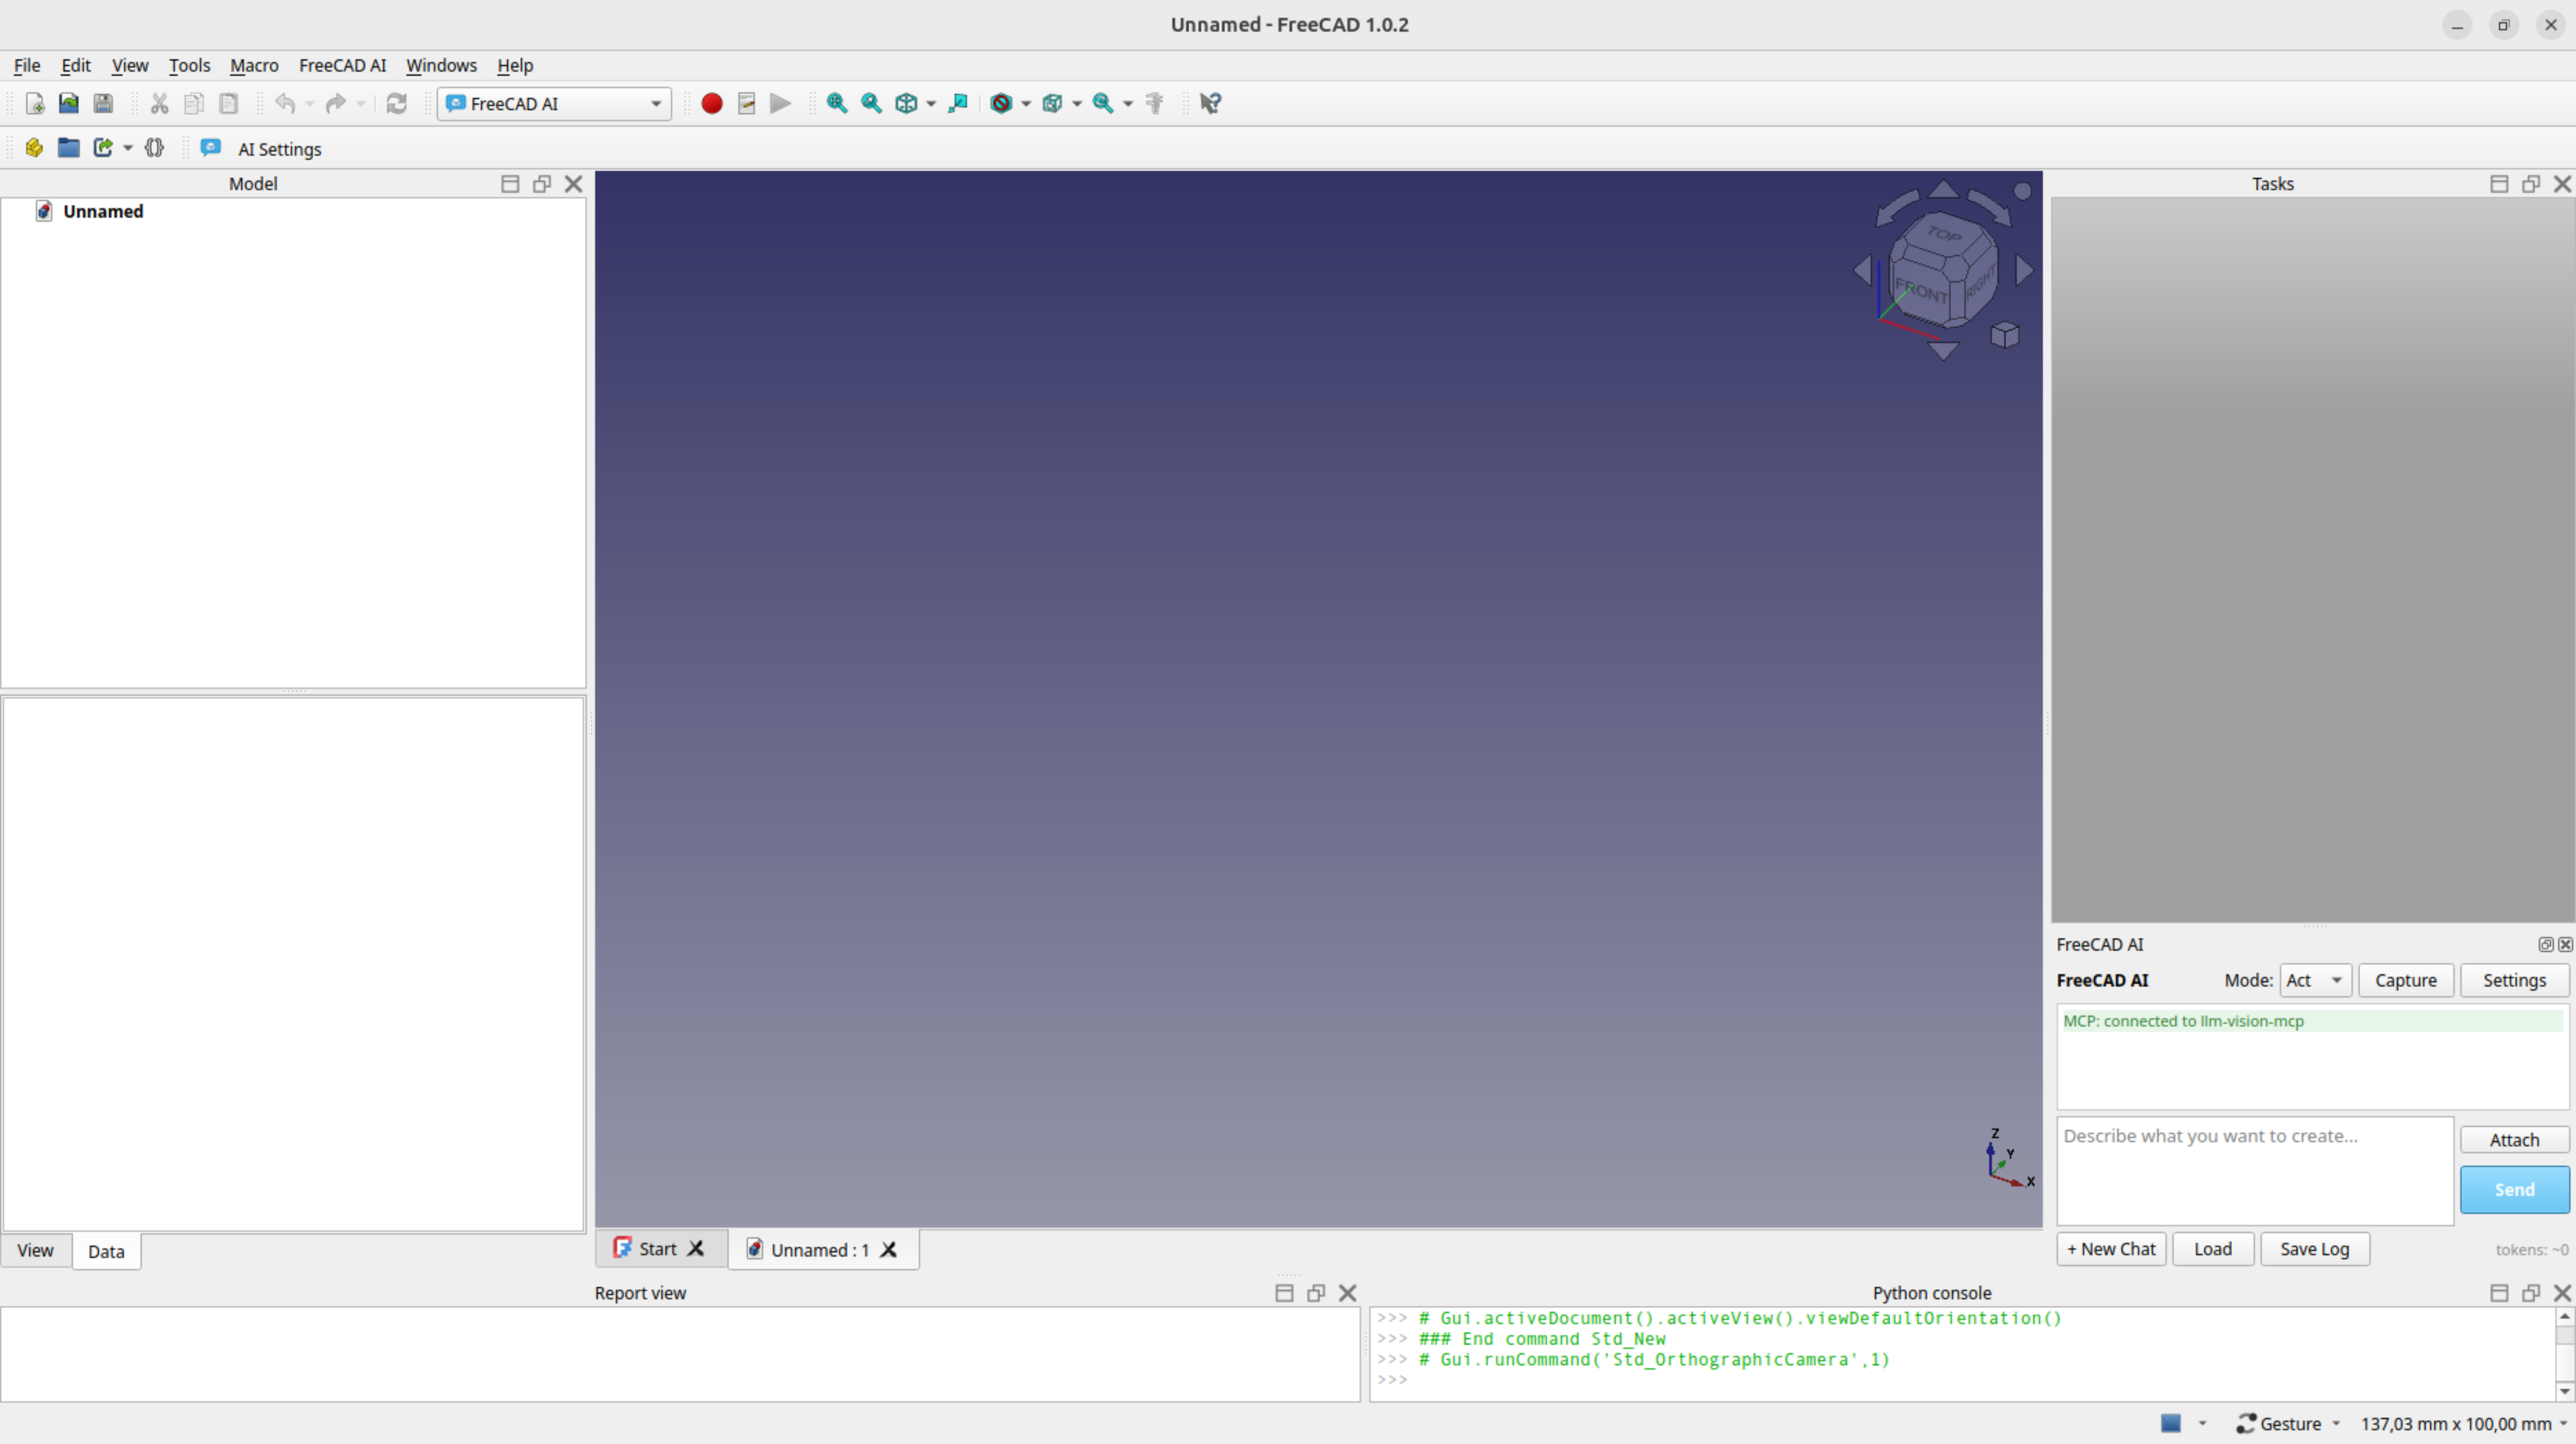Screen dimensions: 2576x1444
Task: Click the Capture button
Action: 2405,980
